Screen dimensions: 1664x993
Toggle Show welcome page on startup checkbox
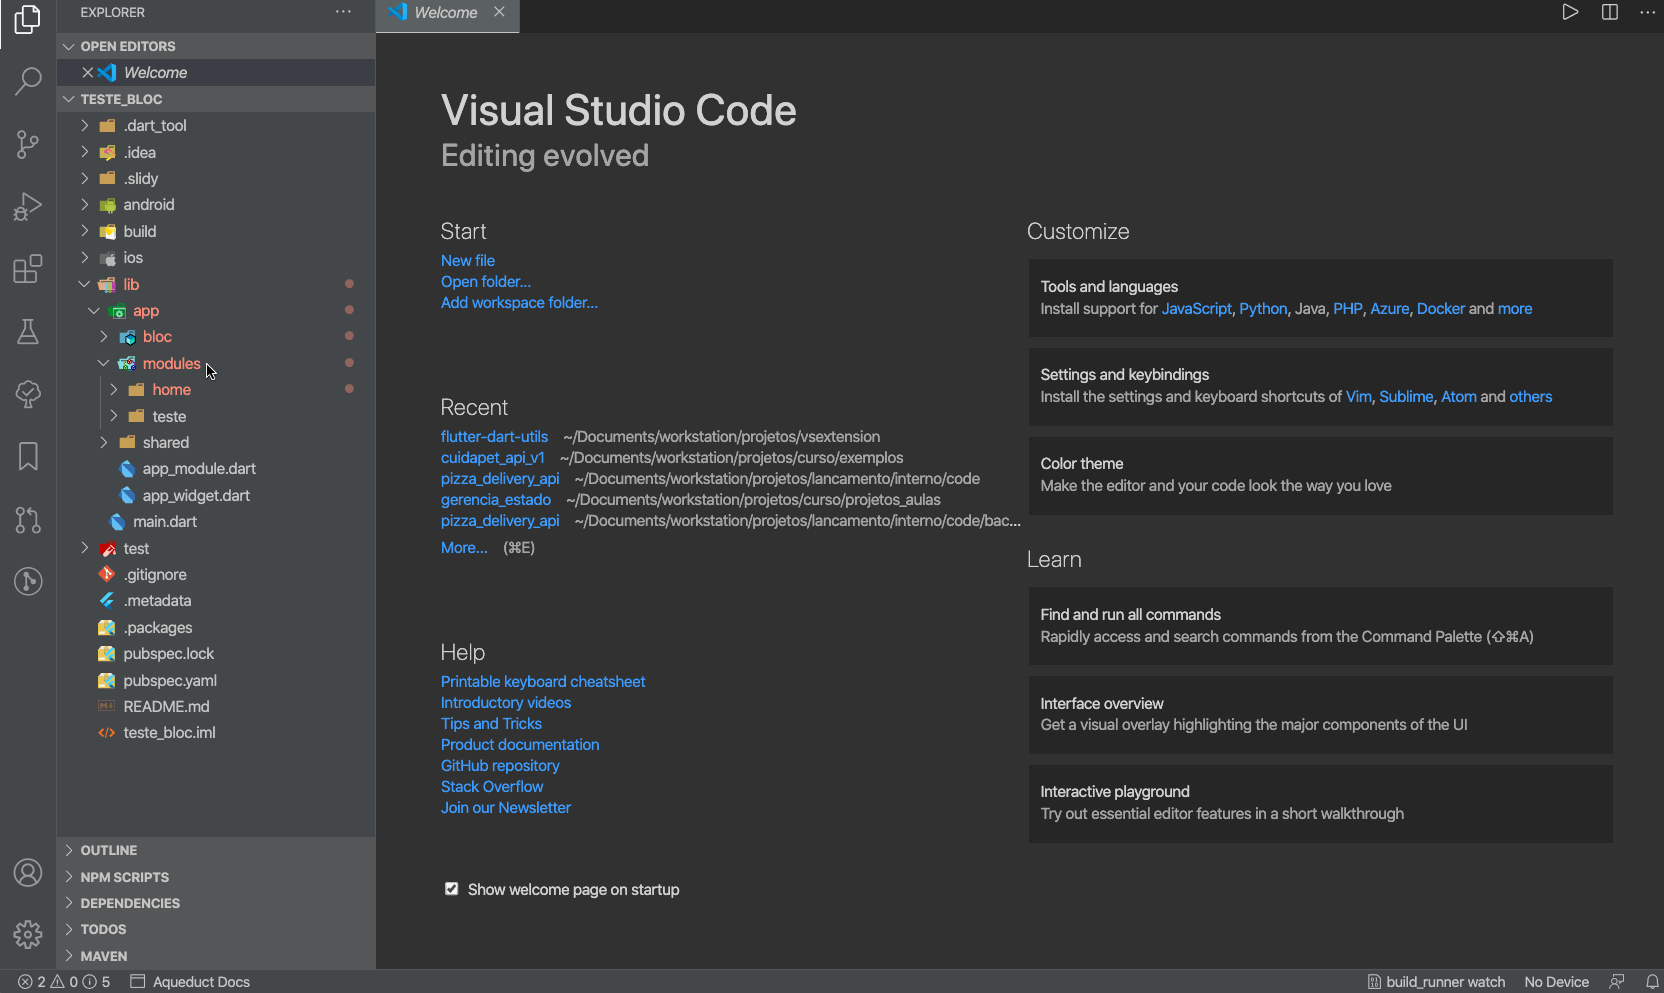tap(452, 889)
